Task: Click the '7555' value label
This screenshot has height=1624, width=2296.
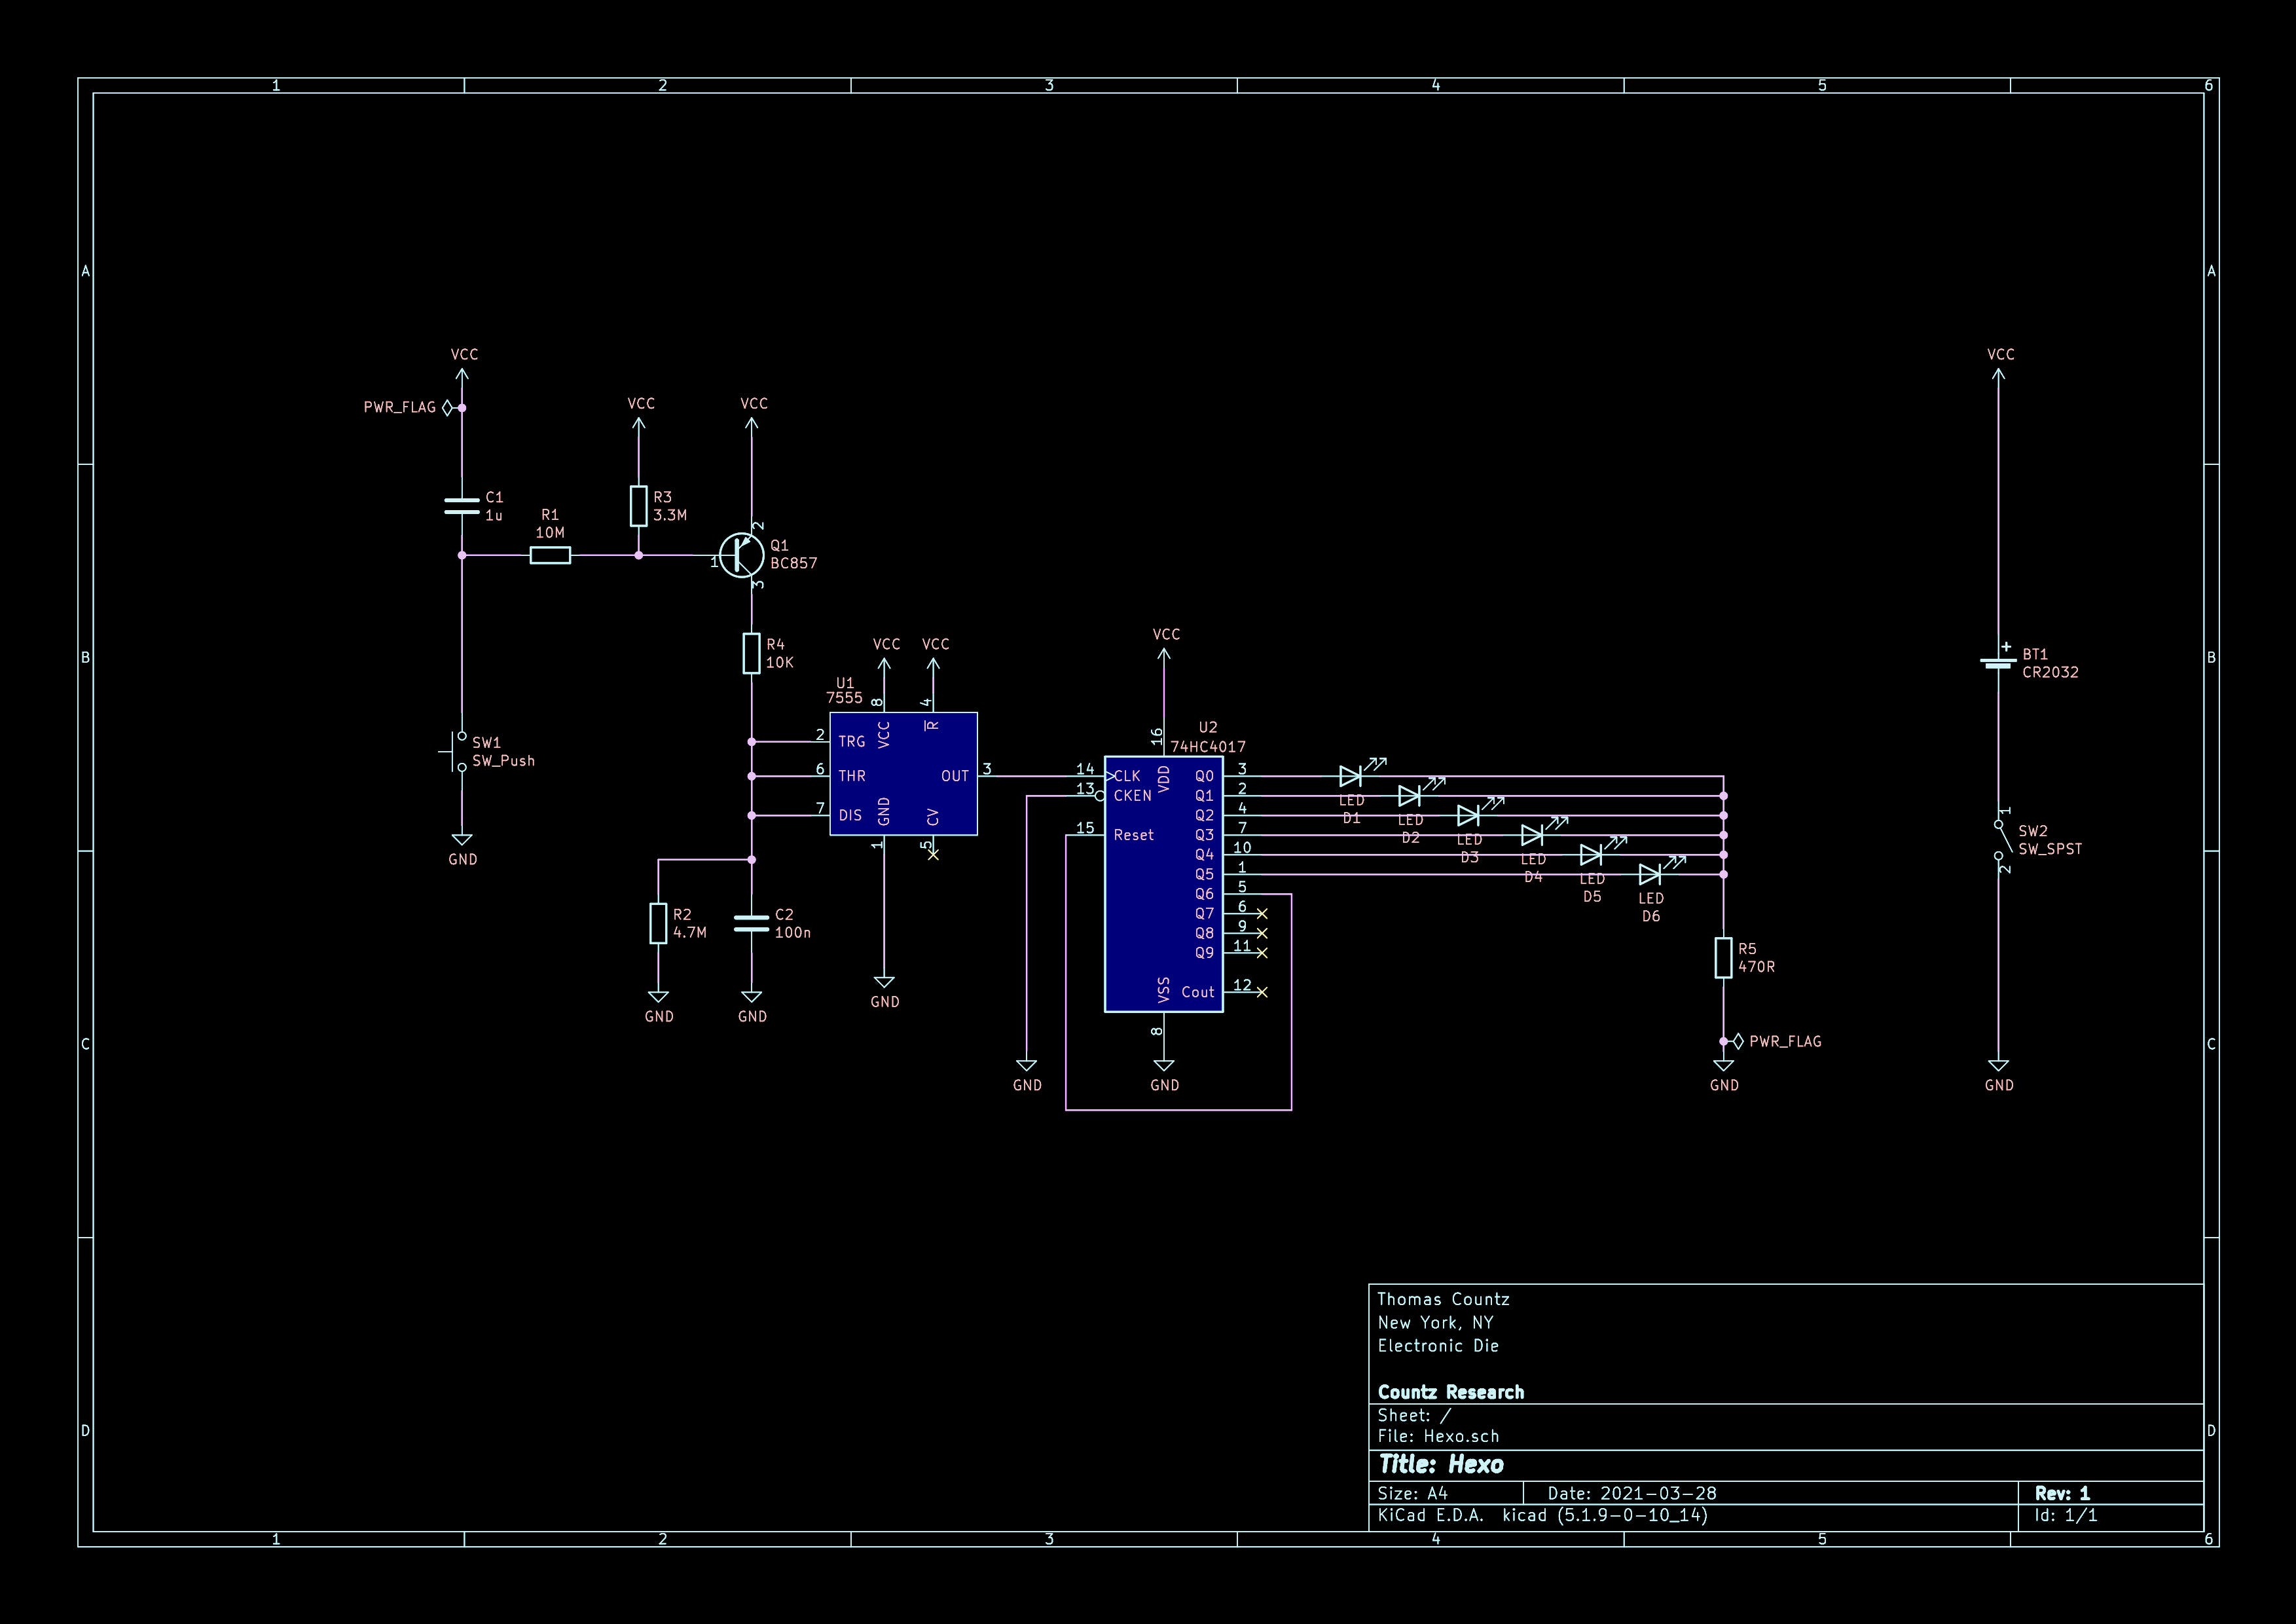Action: [844, 698]
